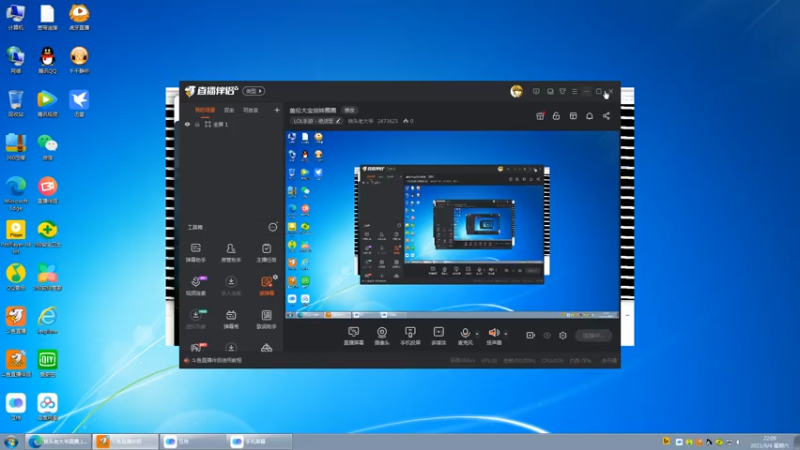Toggle visibility eye of 全屏 1 source
The width and height of the screenshot is (800, 450).
[187, 124]
